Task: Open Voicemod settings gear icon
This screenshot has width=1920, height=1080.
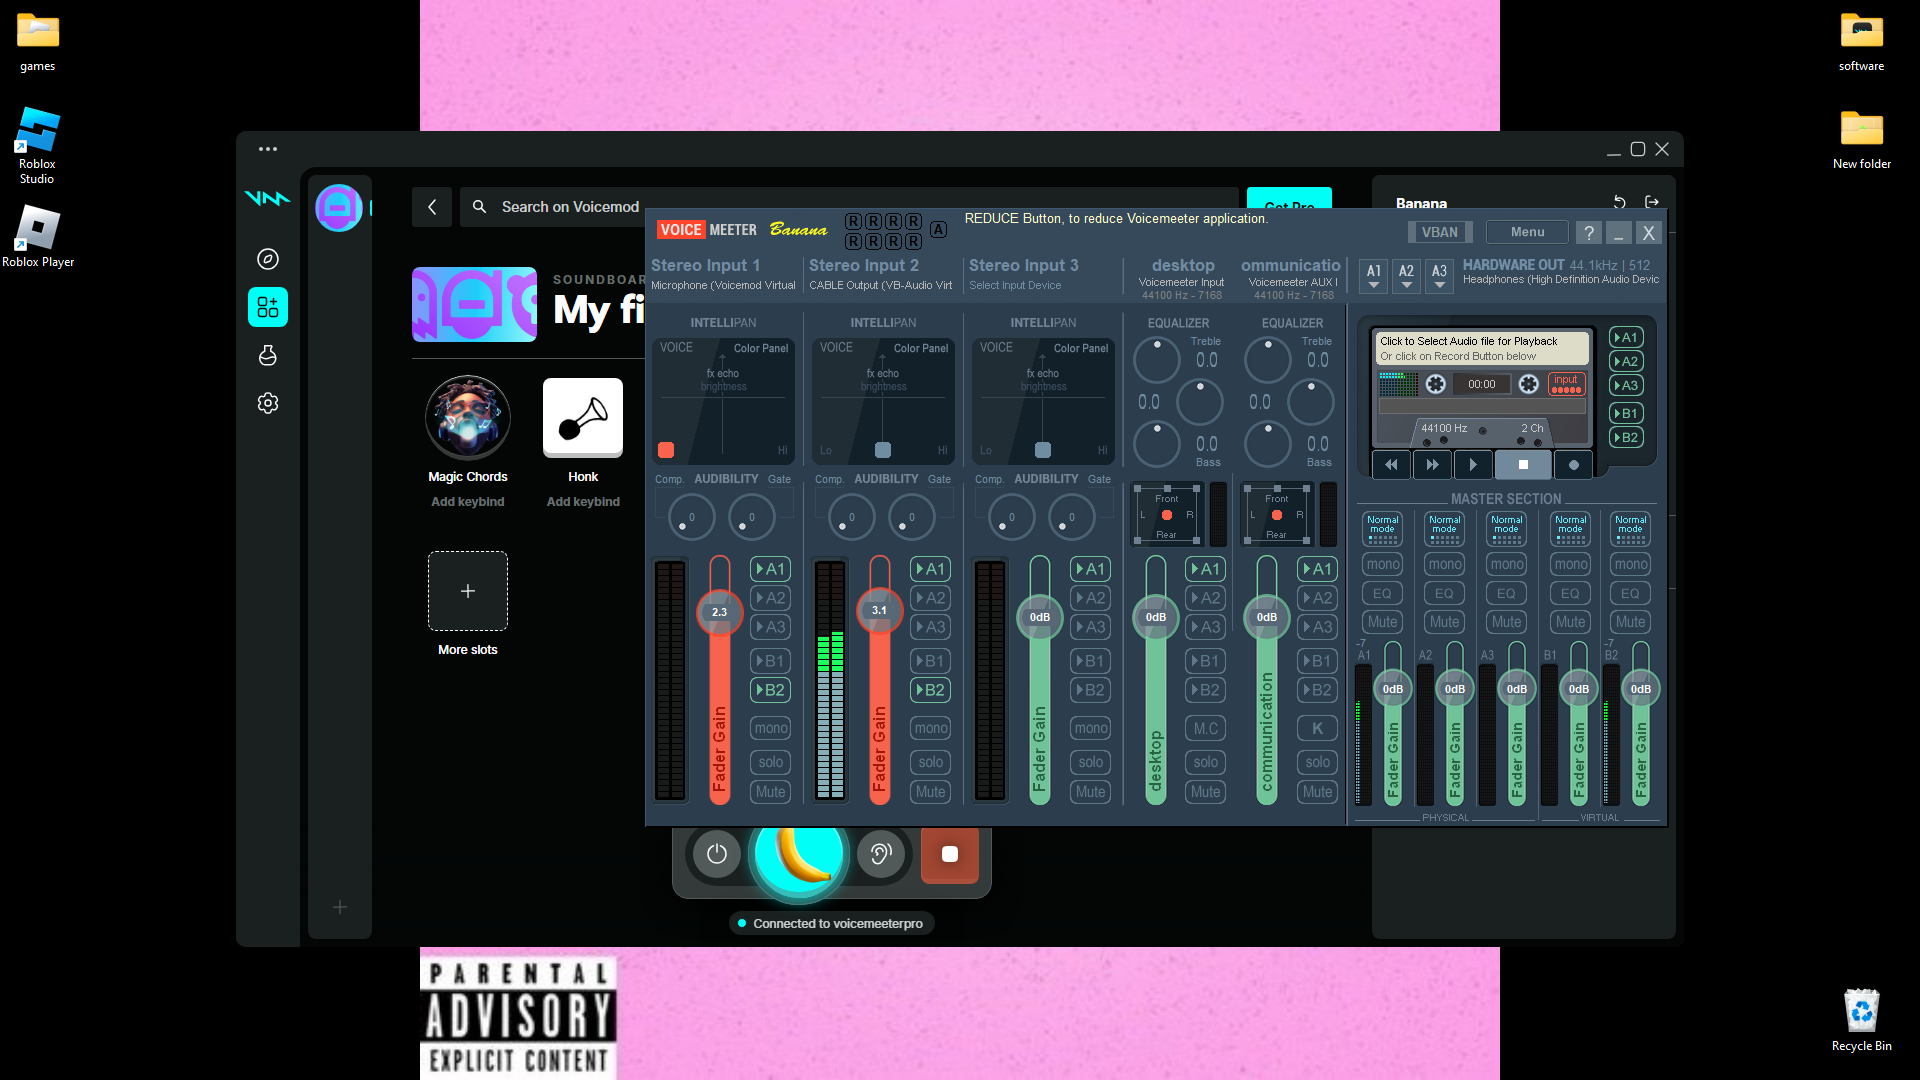Action: point(268,403)
